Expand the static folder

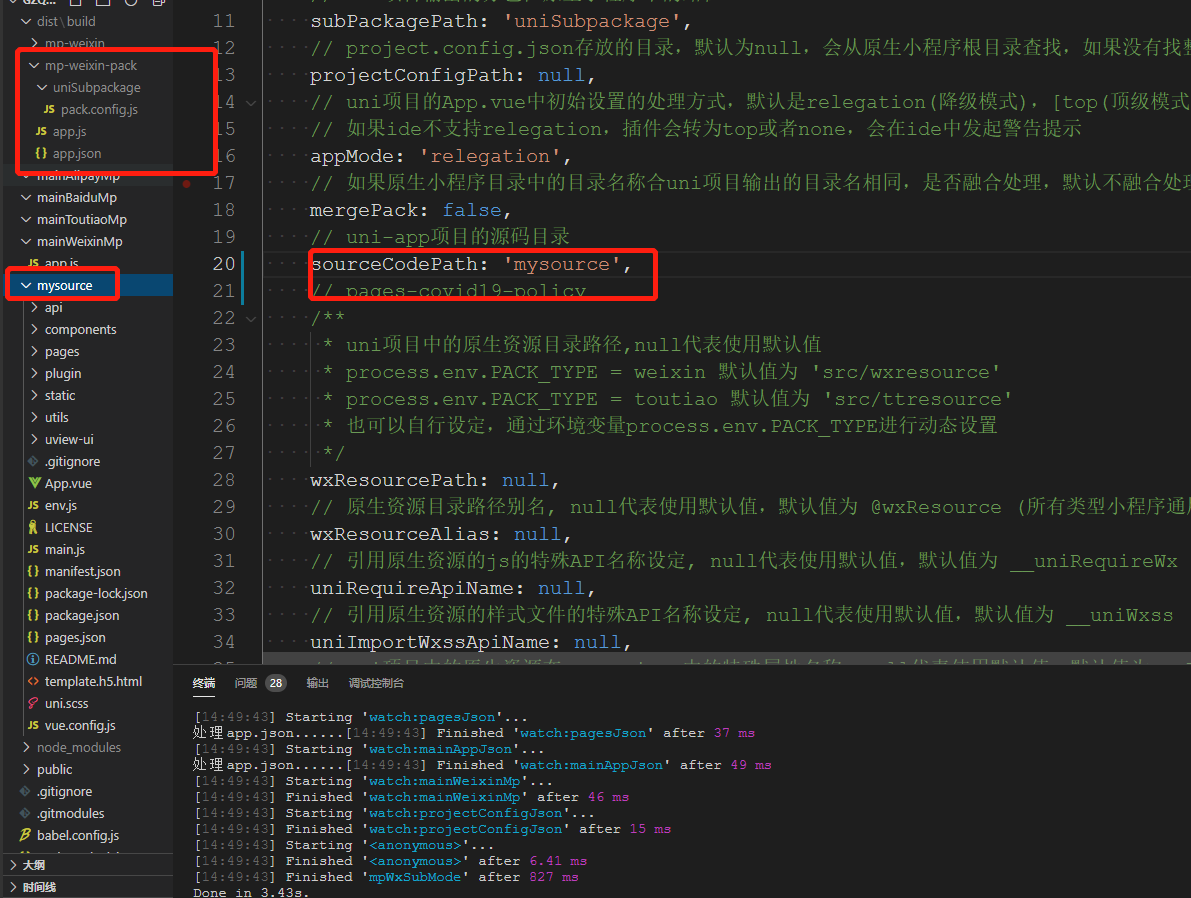33,396
